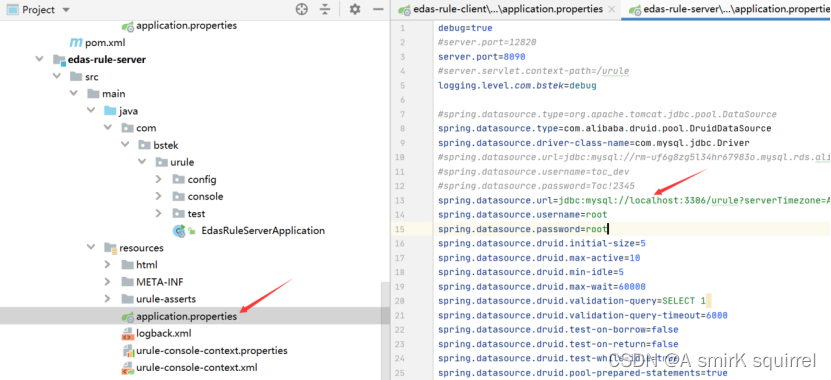Close the edas-rule-client application.properties tab

pyautogui.click(x=612, y=9)
